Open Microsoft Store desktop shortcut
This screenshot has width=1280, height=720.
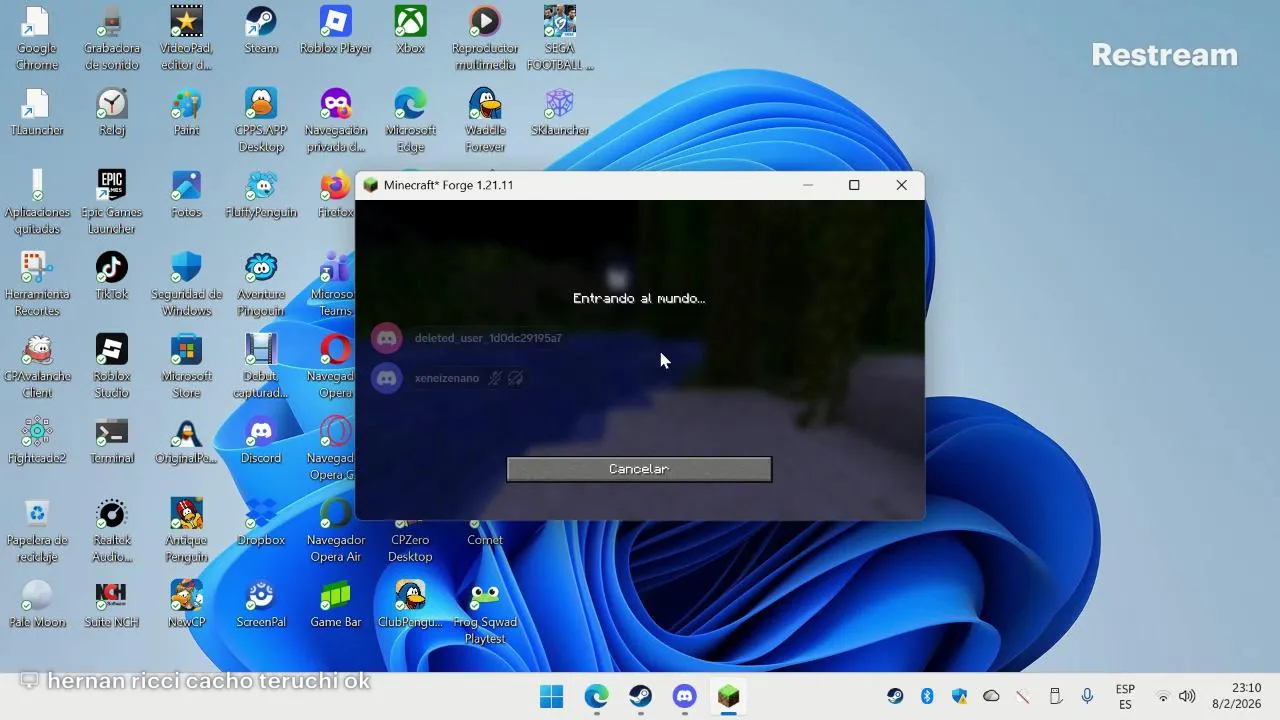[x=186, y=366]
